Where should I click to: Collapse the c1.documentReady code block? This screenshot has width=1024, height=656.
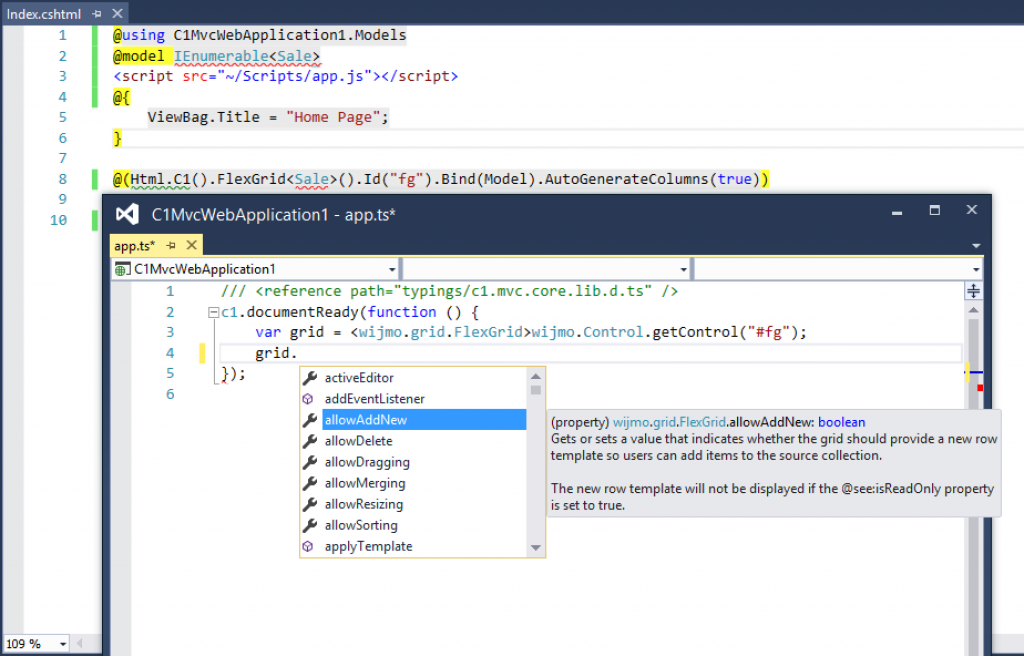click(x=213, y=312)
